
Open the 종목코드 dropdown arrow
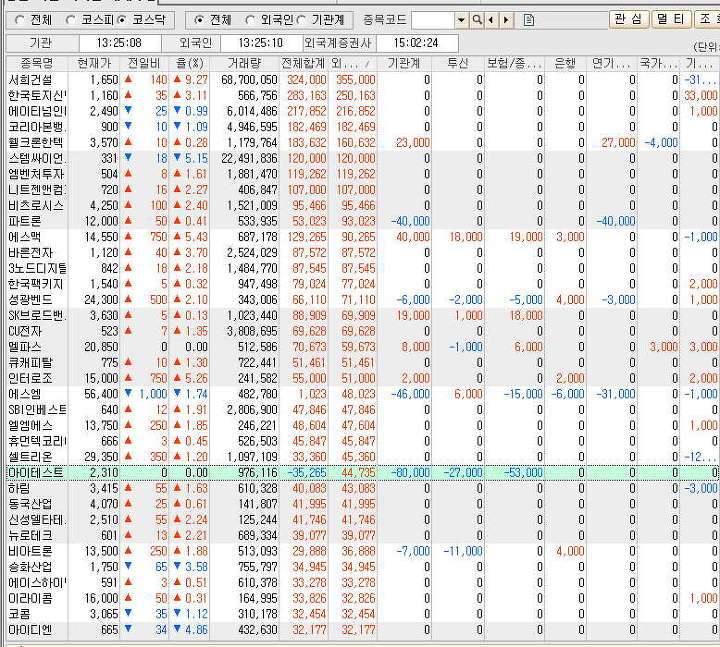coord(461,20)
